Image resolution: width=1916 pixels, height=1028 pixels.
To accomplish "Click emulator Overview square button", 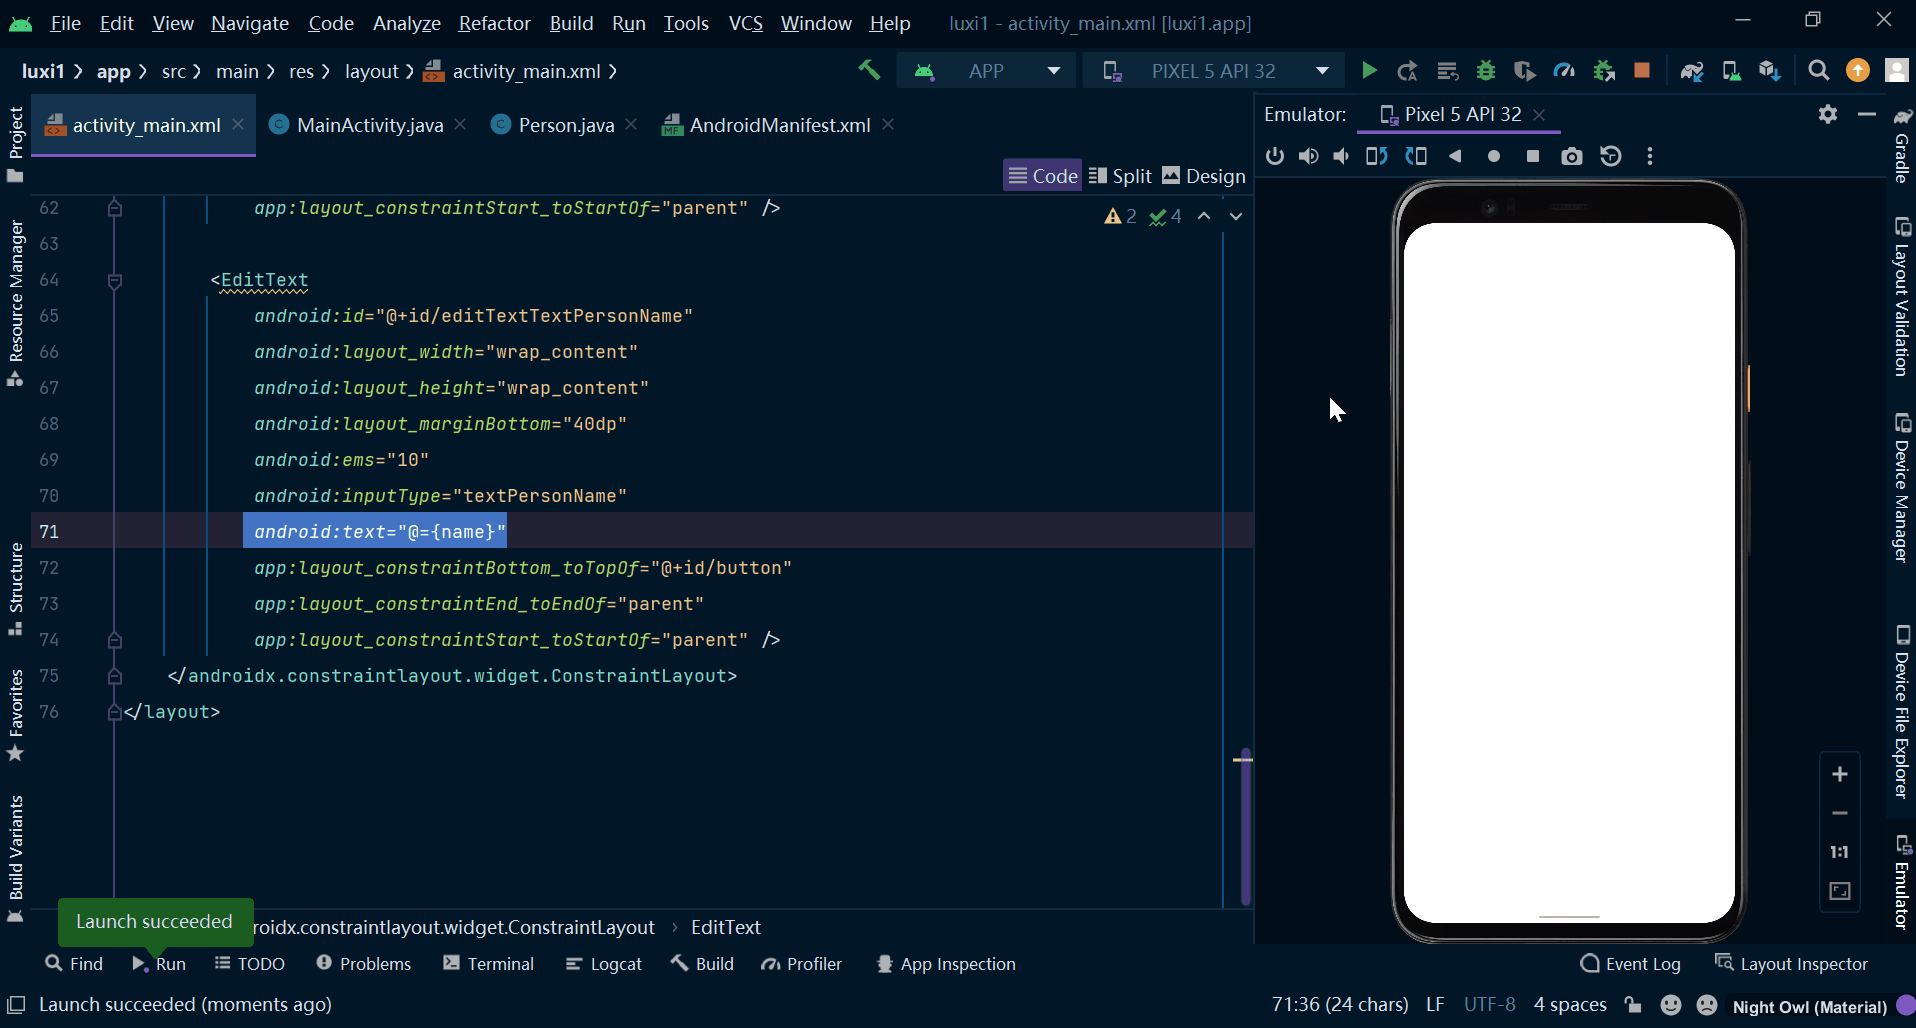I will [x=1533, y=156].
